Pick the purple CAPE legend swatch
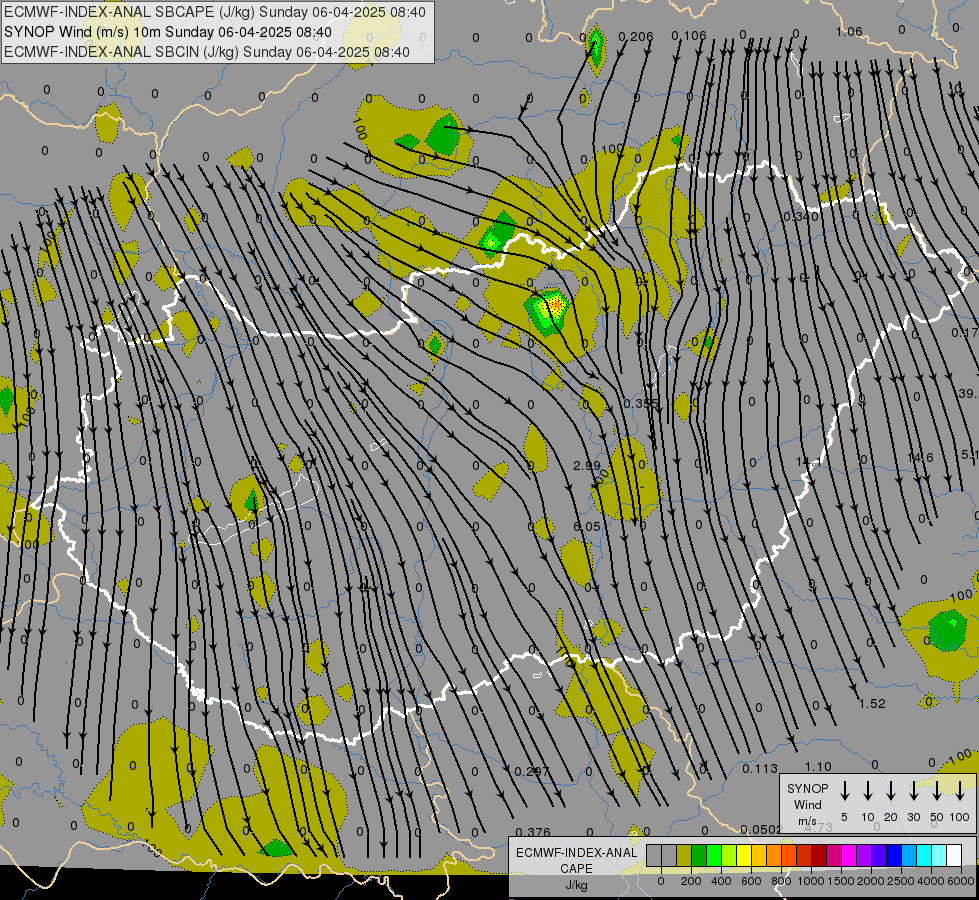 tap(863, 856)
